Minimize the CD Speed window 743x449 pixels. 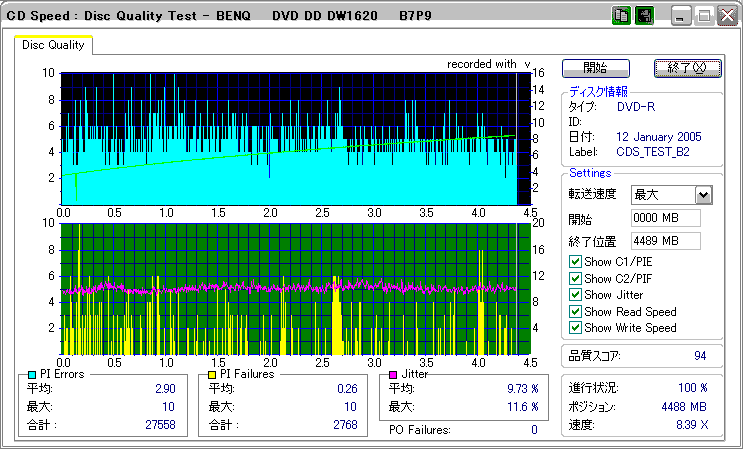[681, 16]
